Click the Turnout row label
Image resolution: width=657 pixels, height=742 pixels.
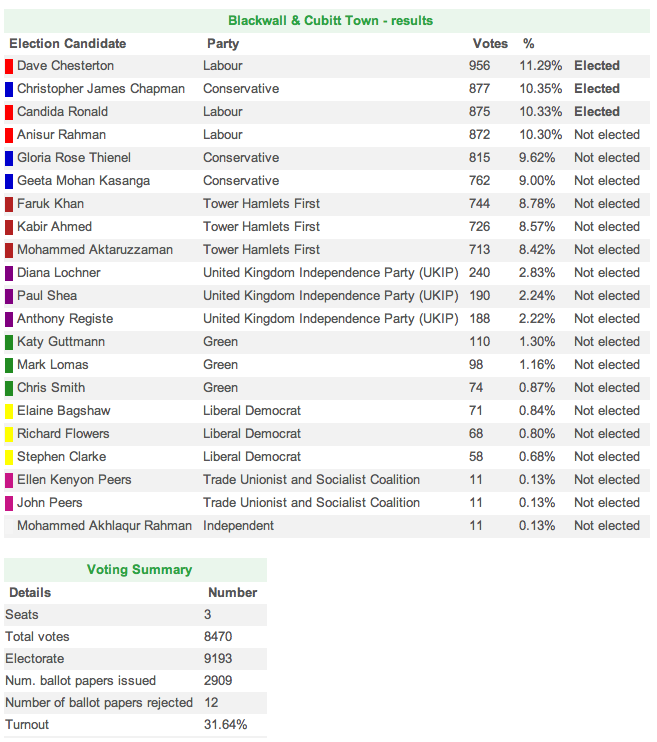tap(27, 725)
